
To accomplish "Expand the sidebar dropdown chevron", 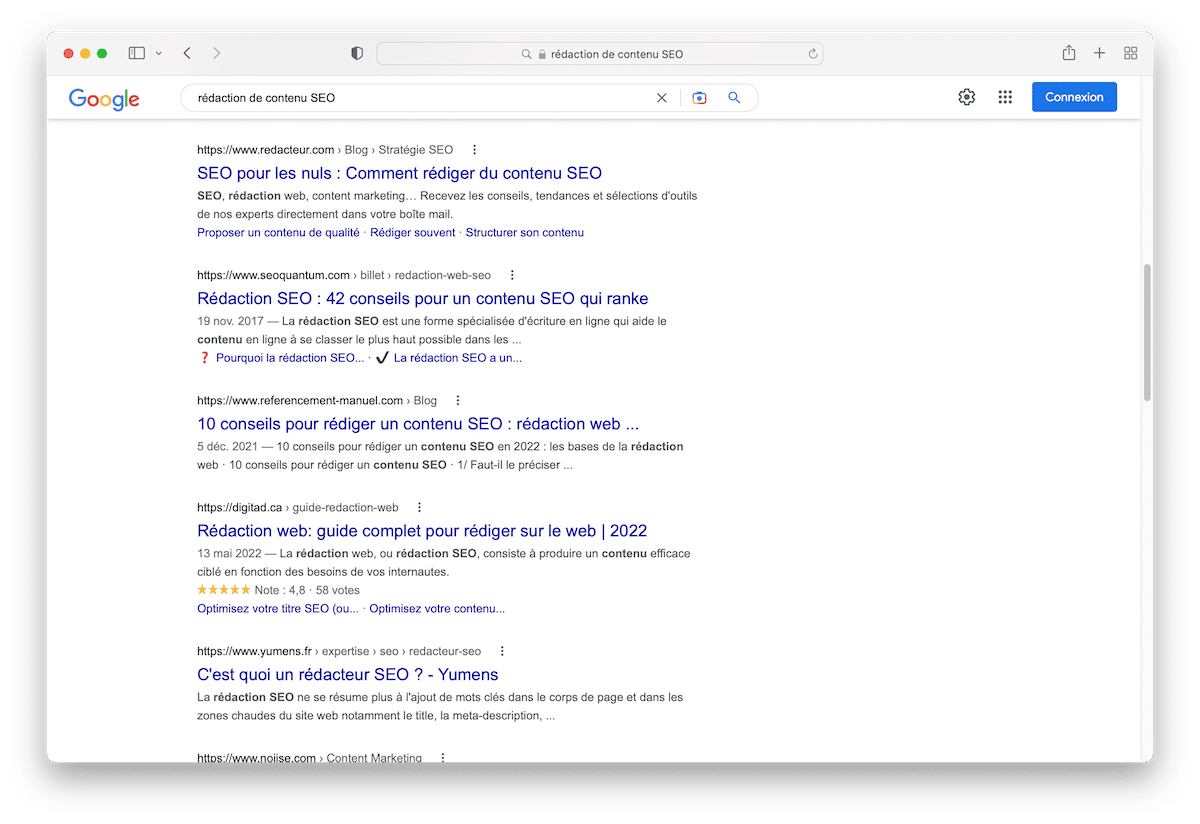I will click(x=159, y=54).
